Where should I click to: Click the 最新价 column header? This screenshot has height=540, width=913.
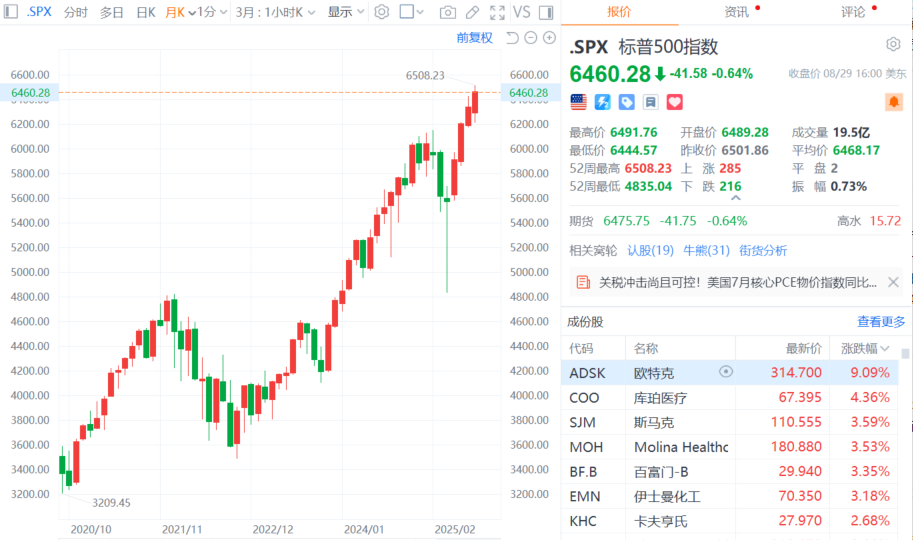(804, 348)
